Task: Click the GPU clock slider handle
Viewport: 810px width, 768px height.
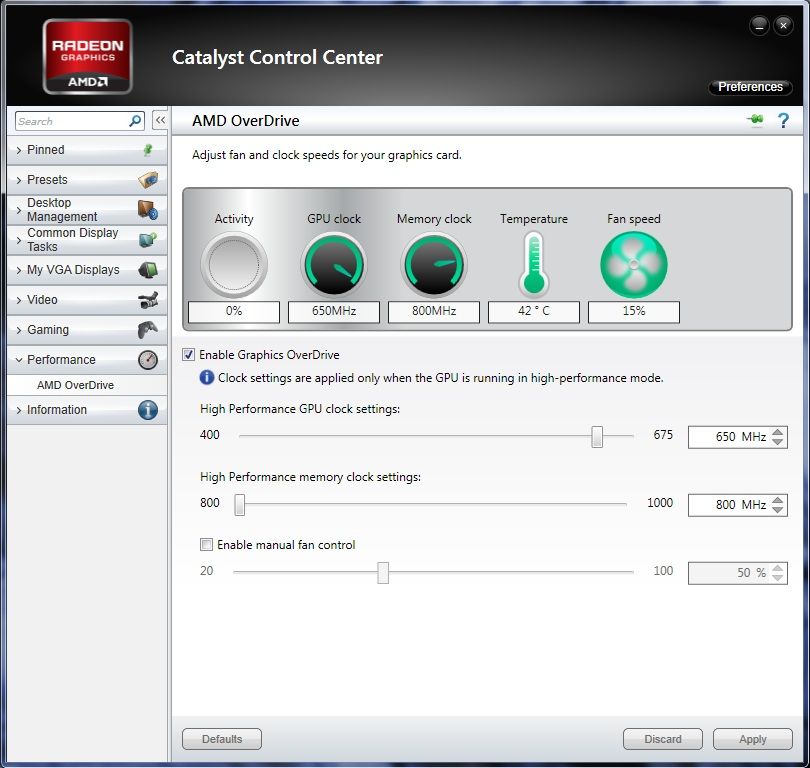Action: coord(597,436)
